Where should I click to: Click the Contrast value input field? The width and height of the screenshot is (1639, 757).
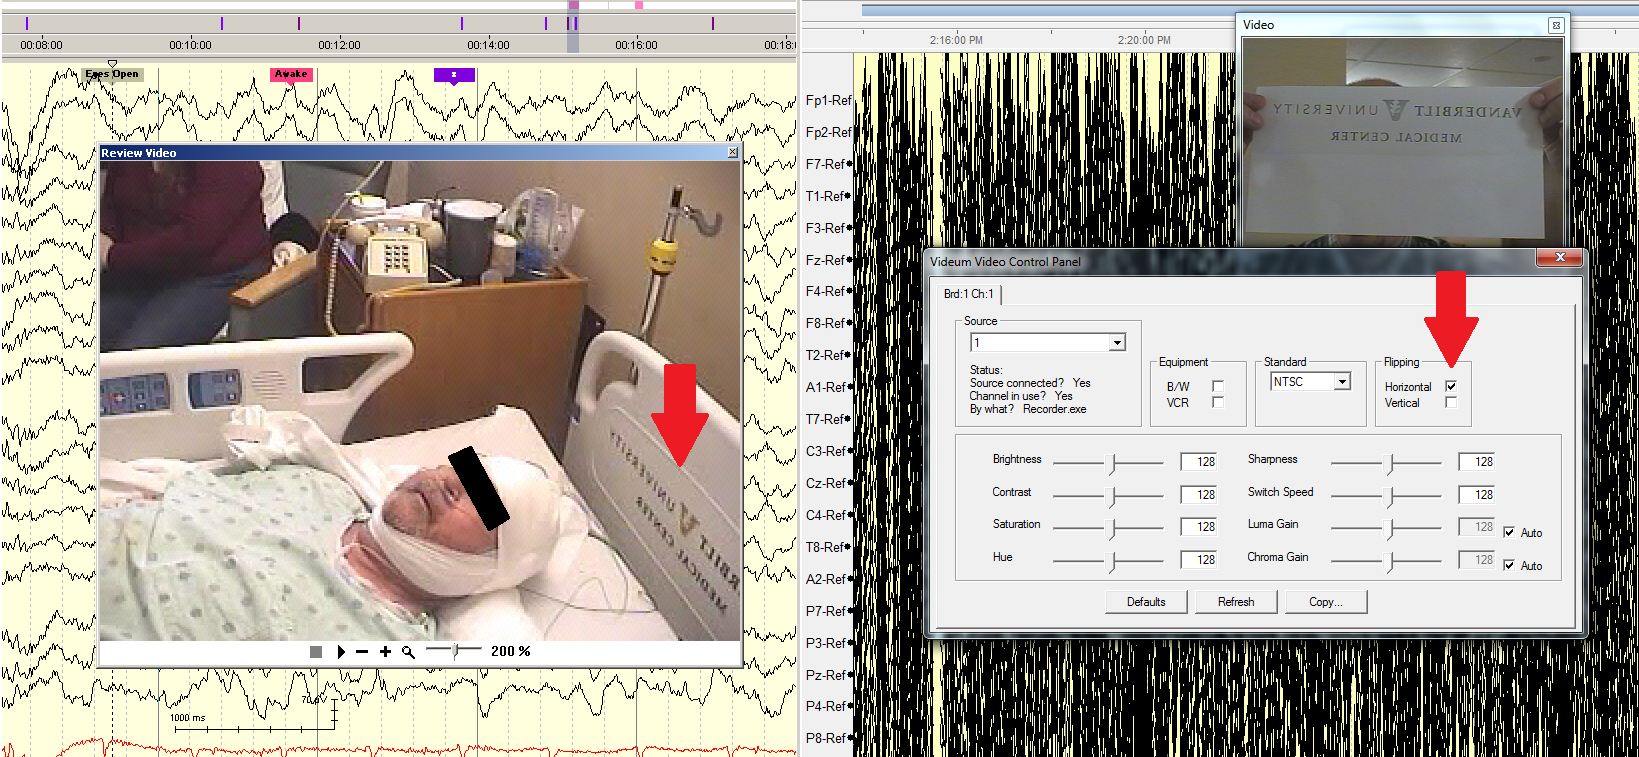point(1198,494)
